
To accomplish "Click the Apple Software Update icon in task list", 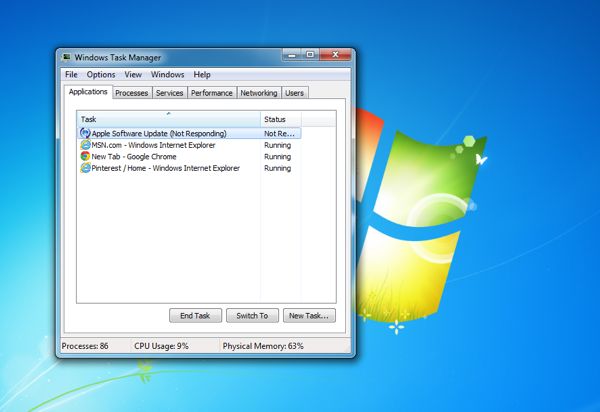I will pyautogui.click(x=85, y=133).
